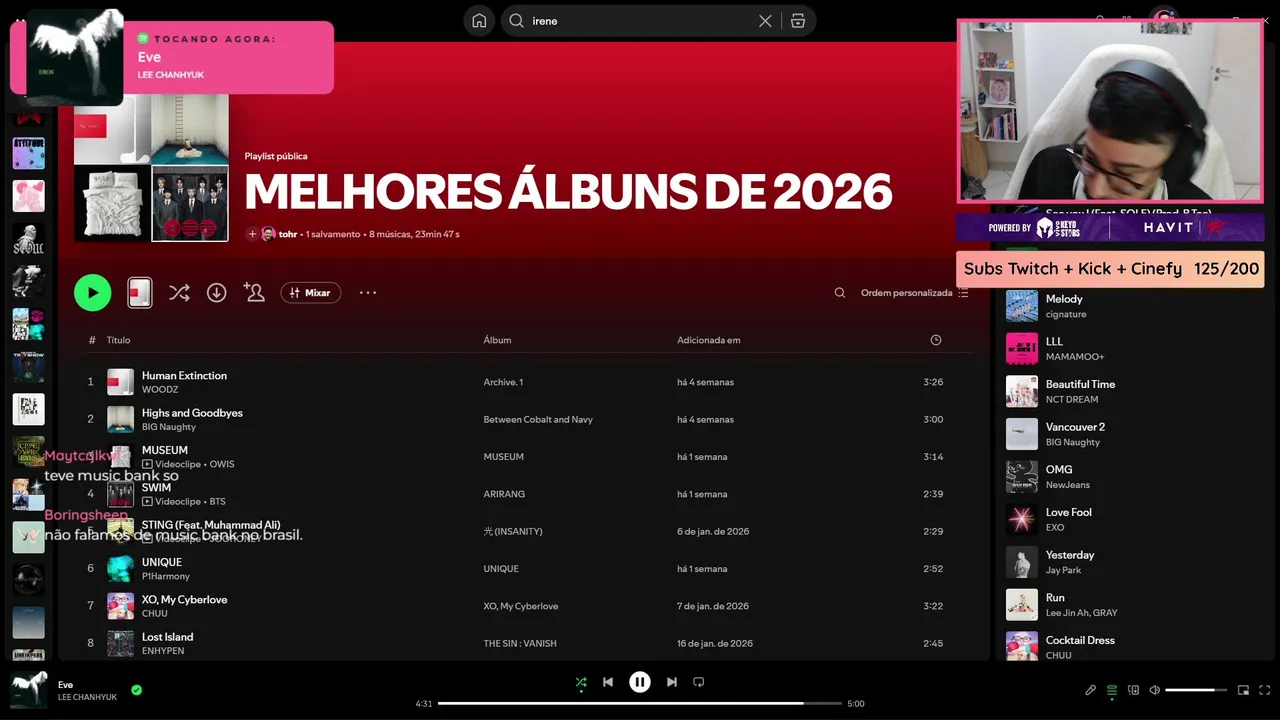
Task: Enable shuffle for this playlist
Action: [179, 293]
